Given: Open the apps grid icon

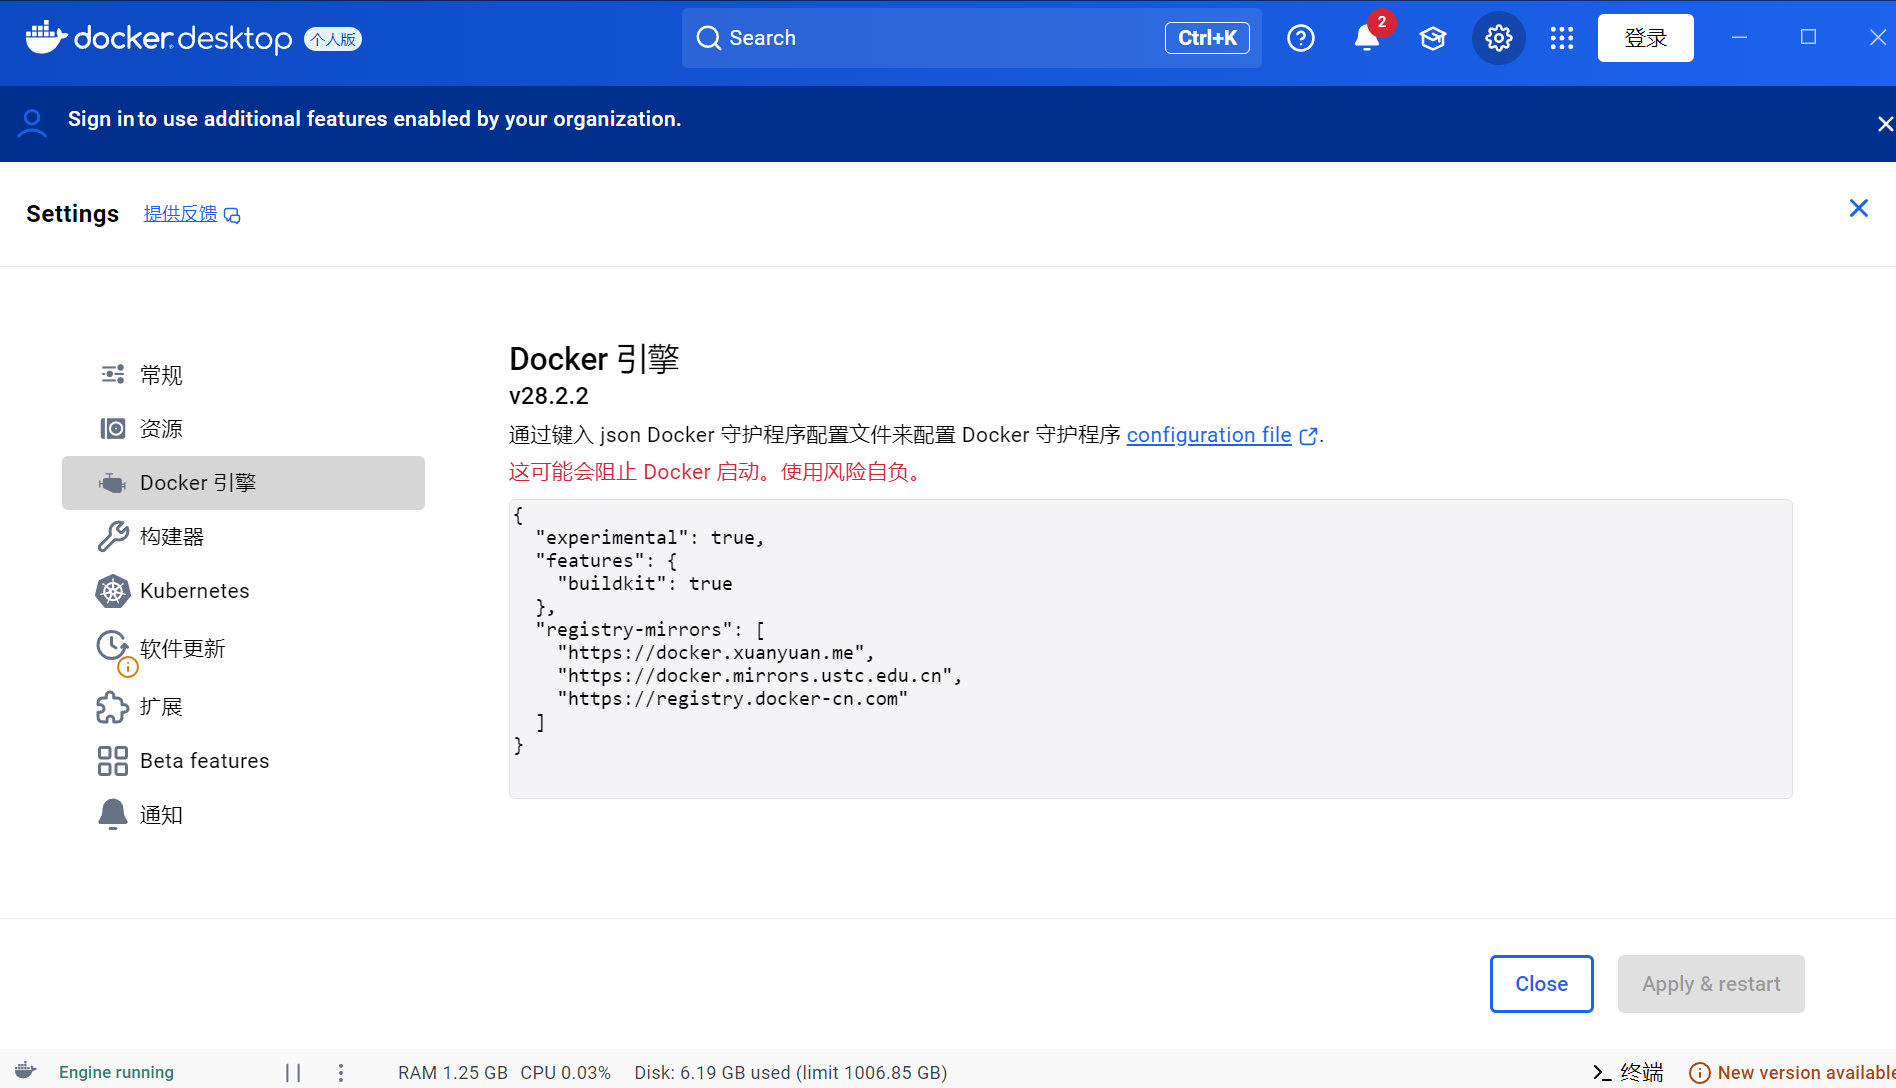Looking at the screenshot, I should pos(1562,38).
